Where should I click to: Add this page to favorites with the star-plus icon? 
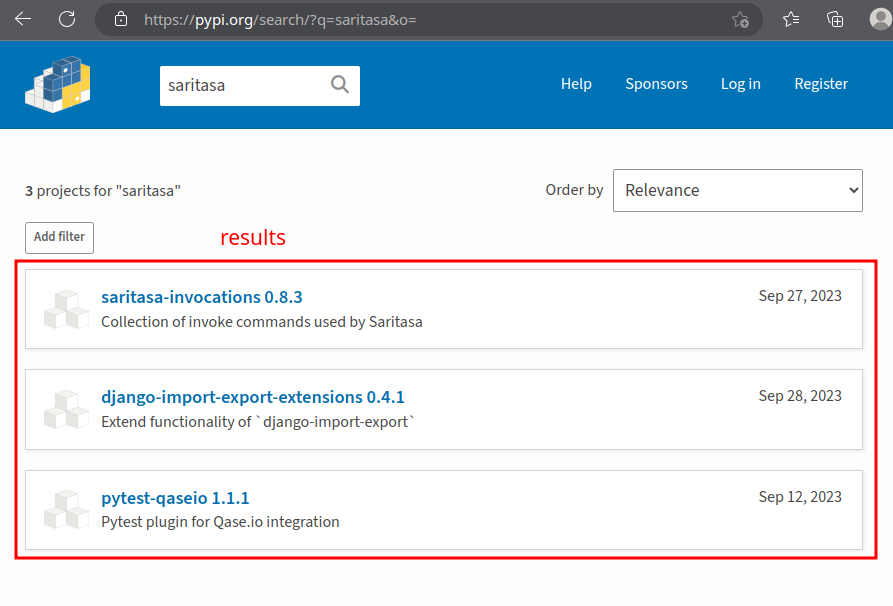click(740, 19)
